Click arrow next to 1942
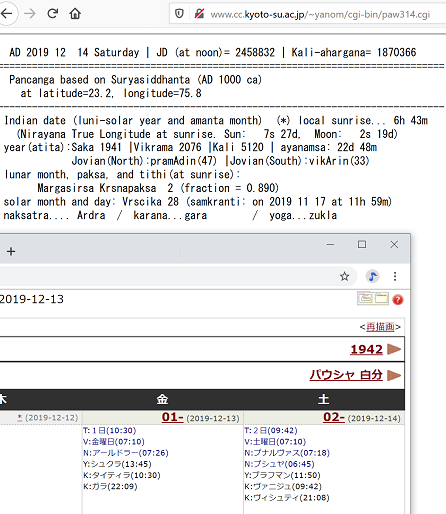Image resolution: width=446 pixels, height=514 pixels. click(394, 349)
